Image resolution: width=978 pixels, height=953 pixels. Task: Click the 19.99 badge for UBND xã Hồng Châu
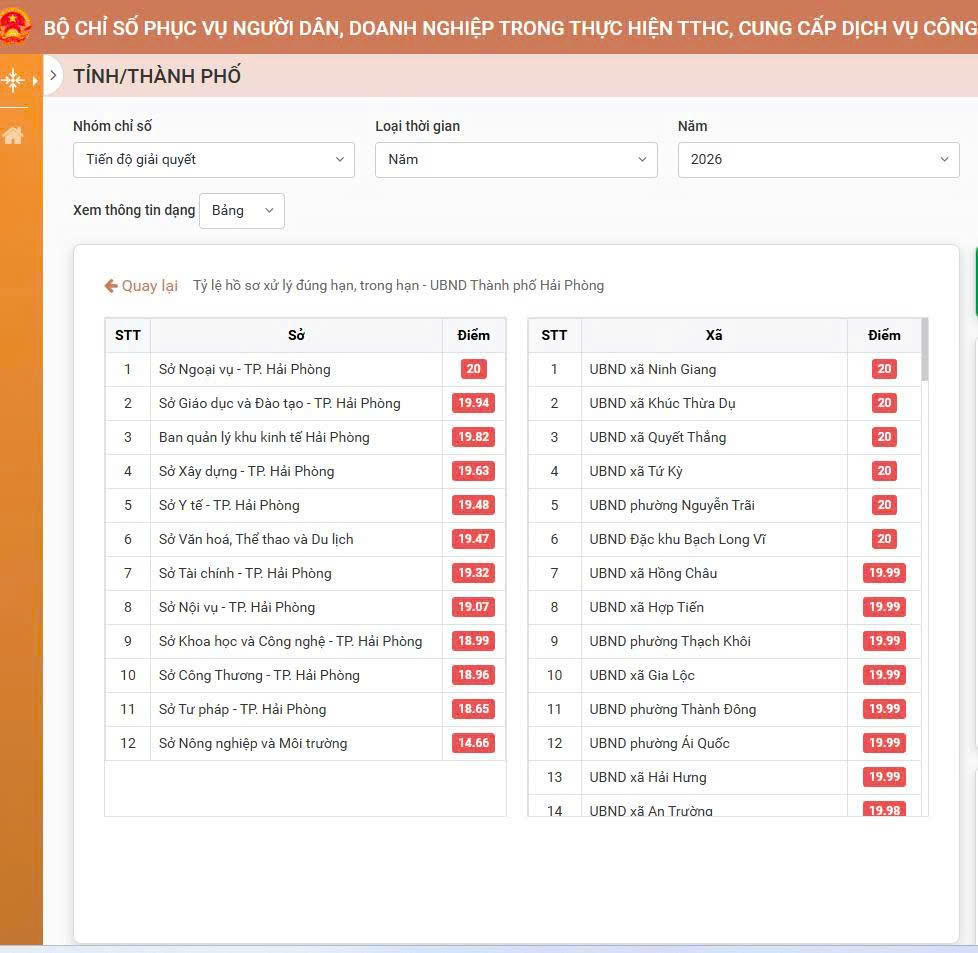(x=884, y=573)
